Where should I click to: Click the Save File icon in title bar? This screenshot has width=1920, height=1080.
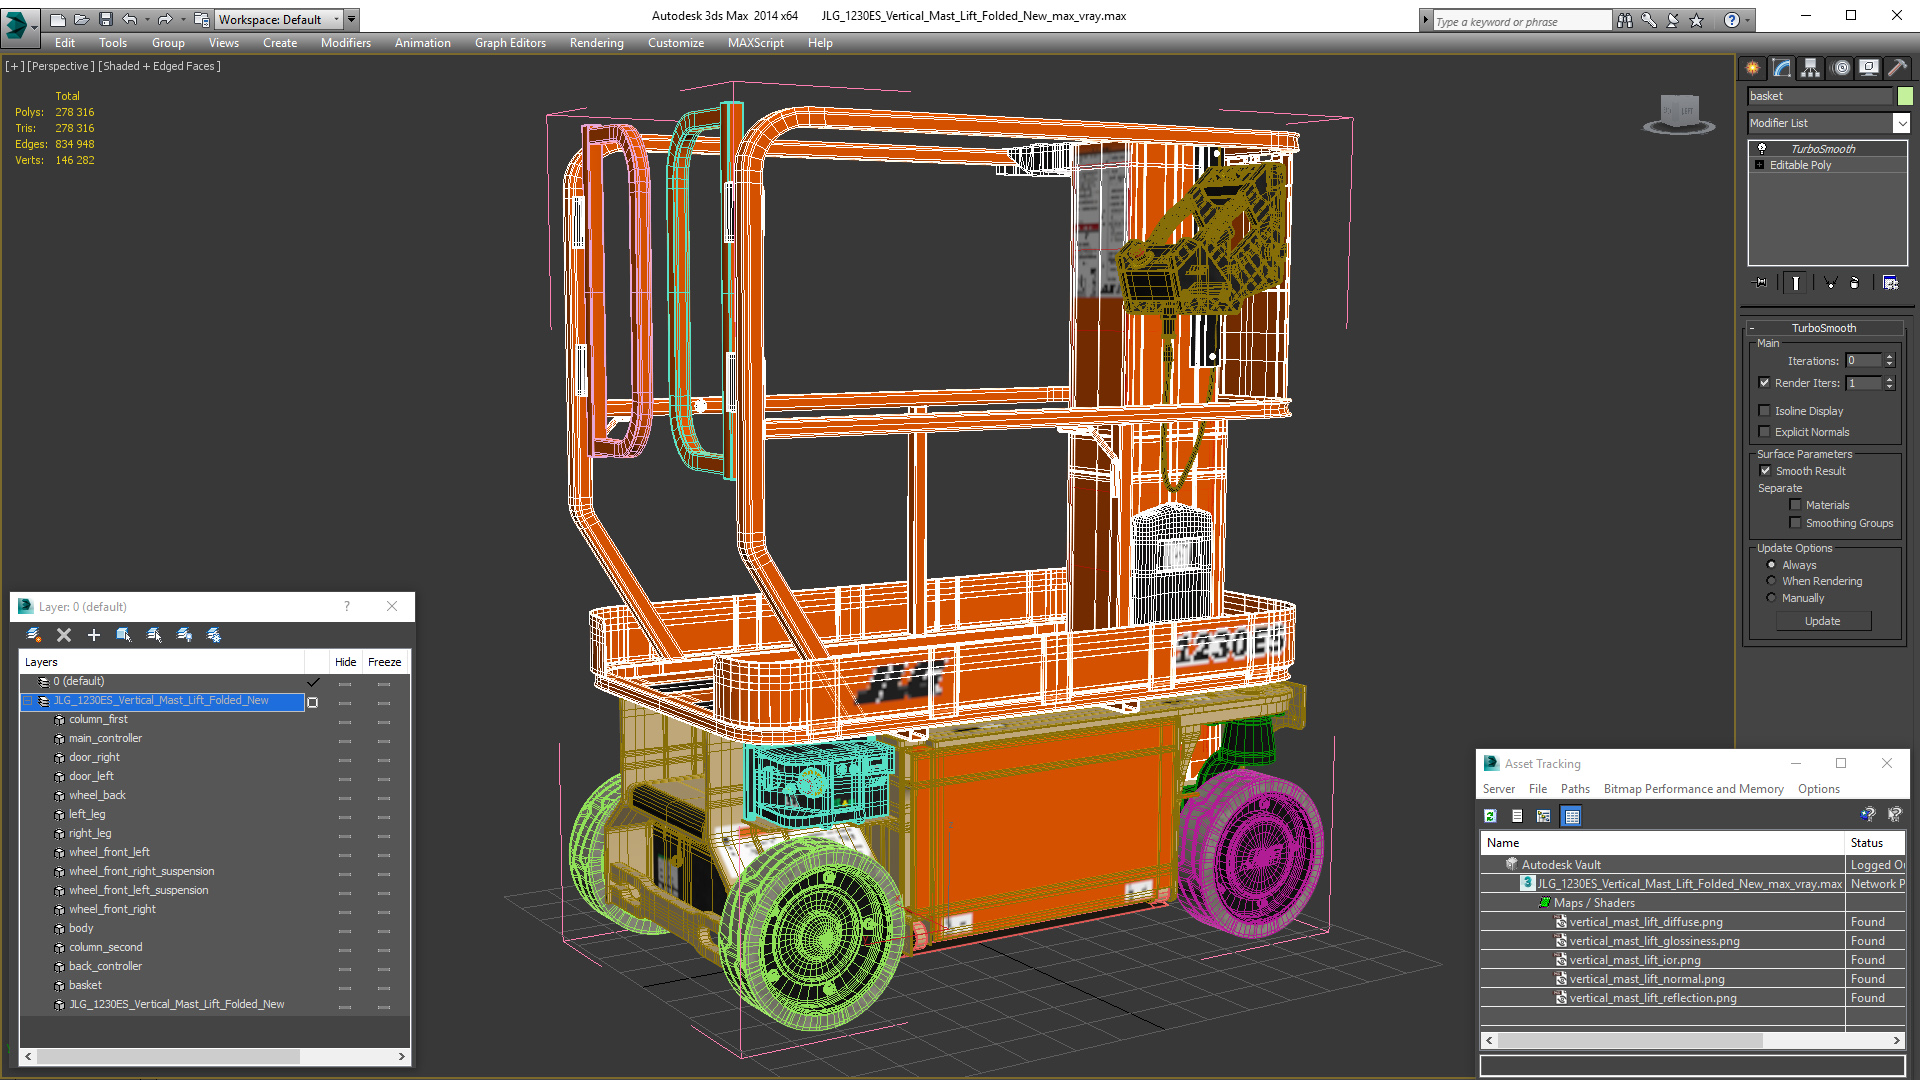105,19
